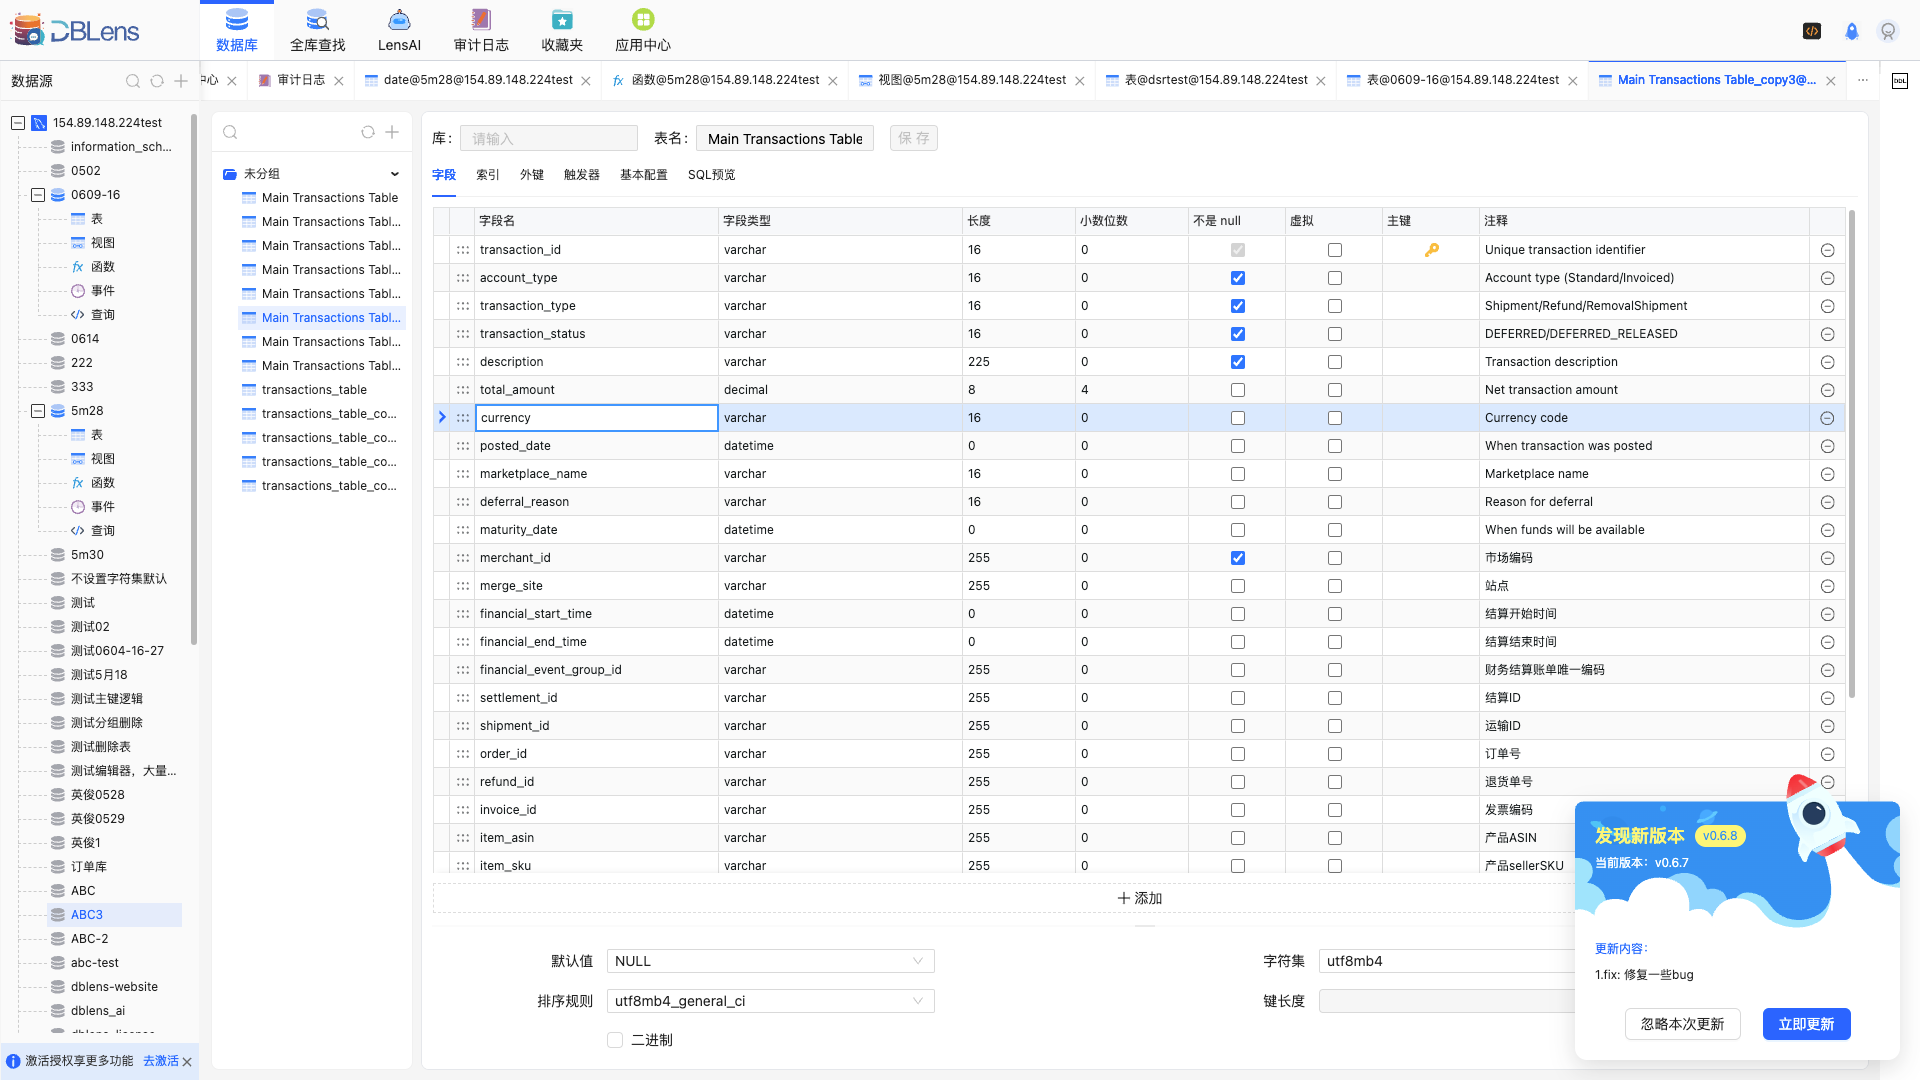Enable the 二进制 binary checkbox
The height and width of the screenshot is (1080, 1920).
tap(615, 1040)
